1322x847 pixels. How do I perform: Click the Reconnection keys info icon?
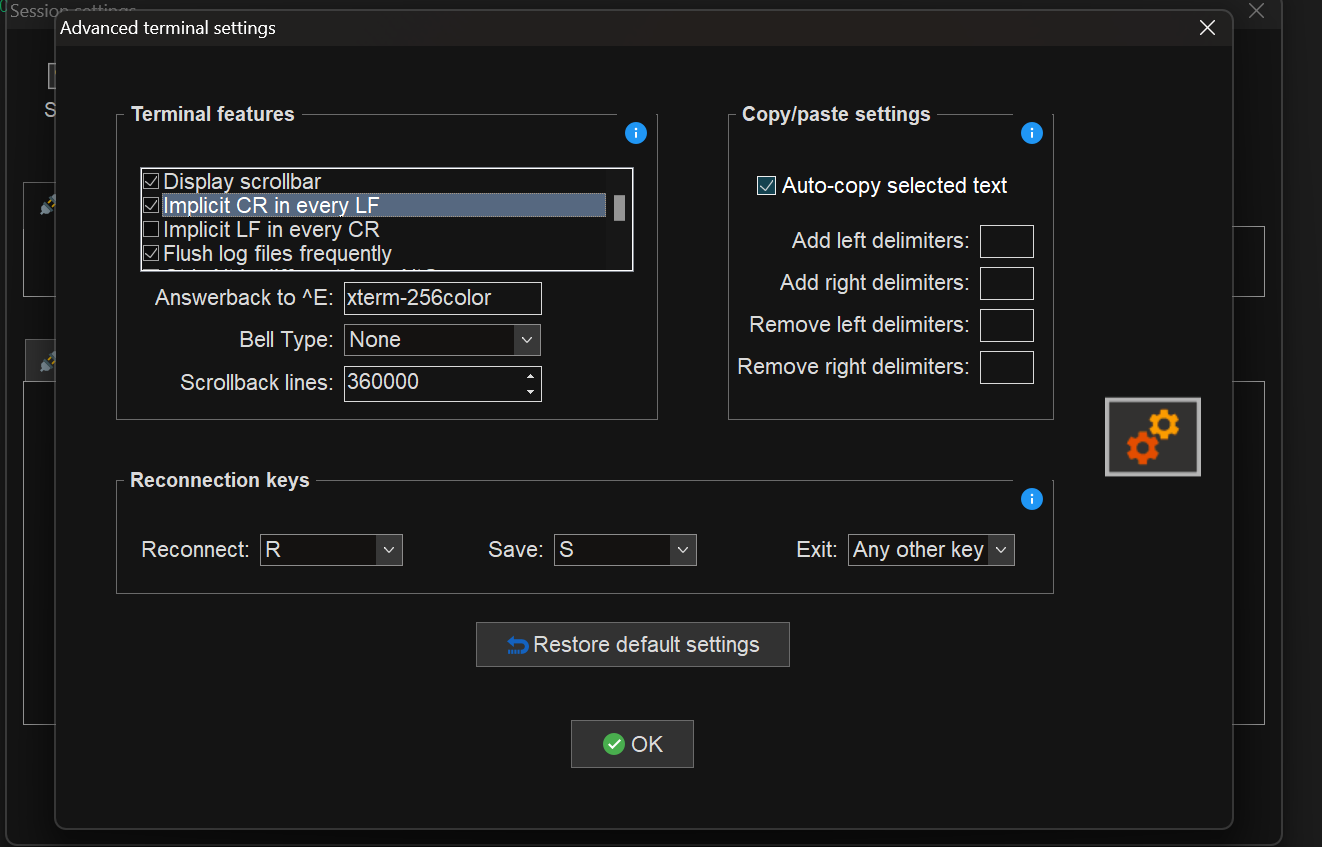coord(1032,499)
